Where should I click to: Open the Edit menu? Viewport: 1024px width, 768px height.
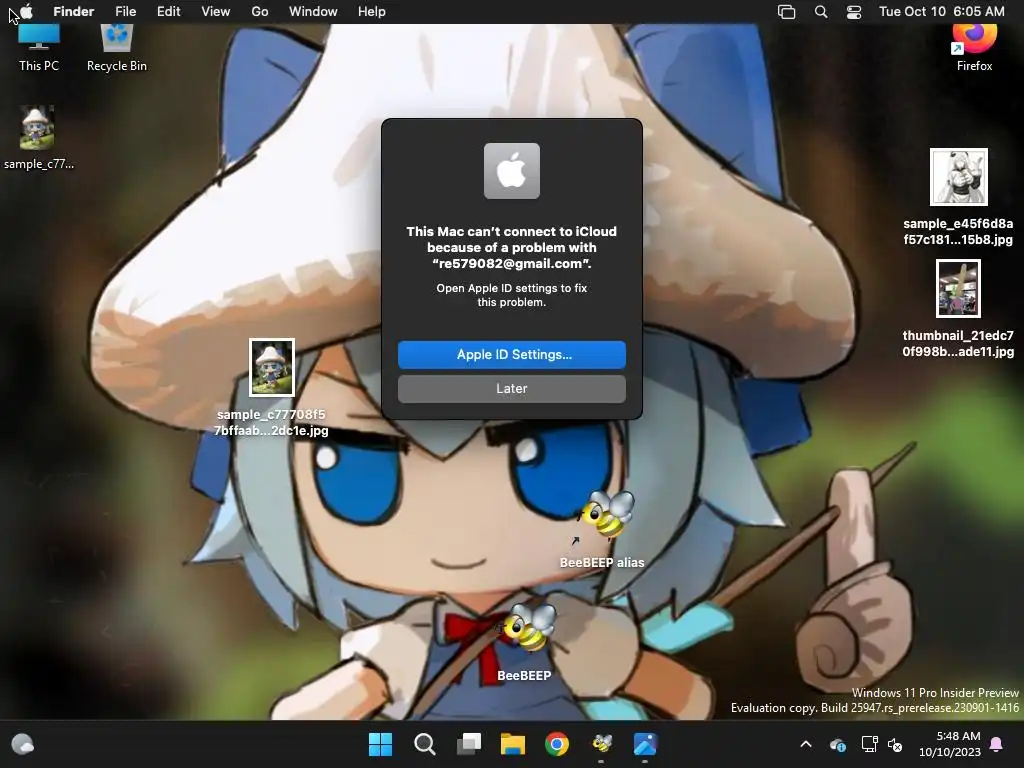tap(168, 12)
